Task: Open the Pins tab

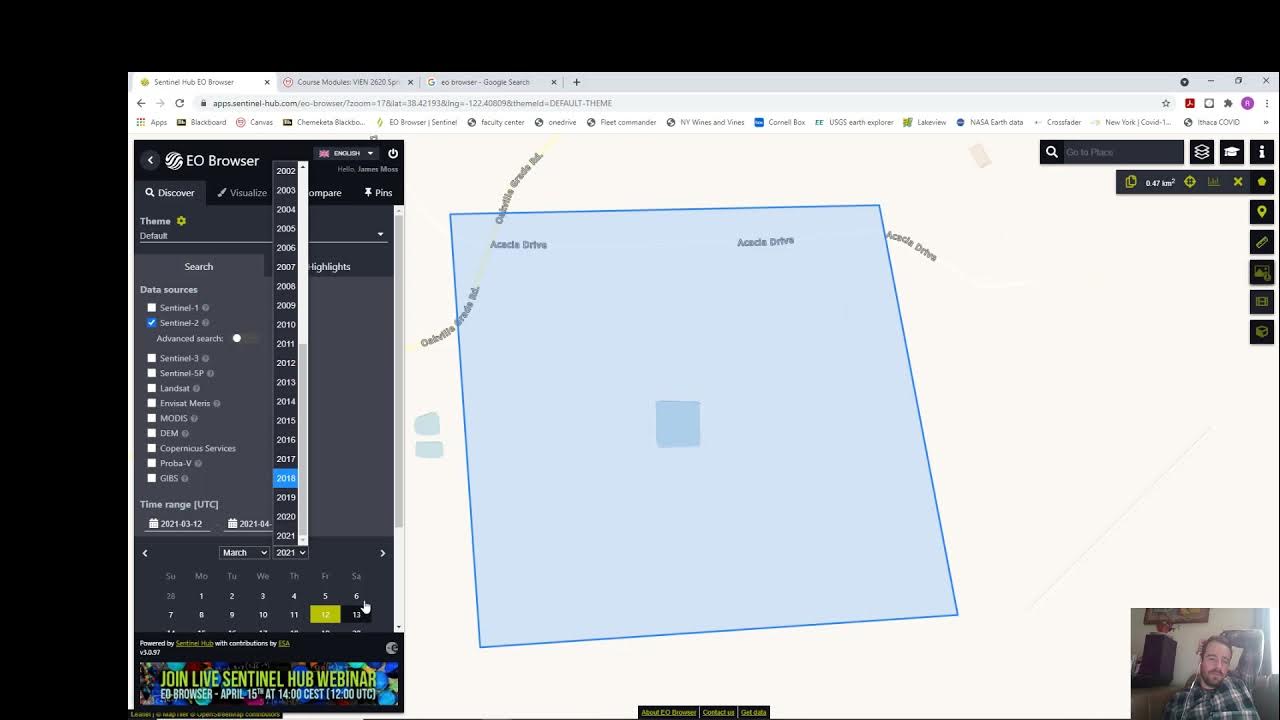Action: coord(378,193)
